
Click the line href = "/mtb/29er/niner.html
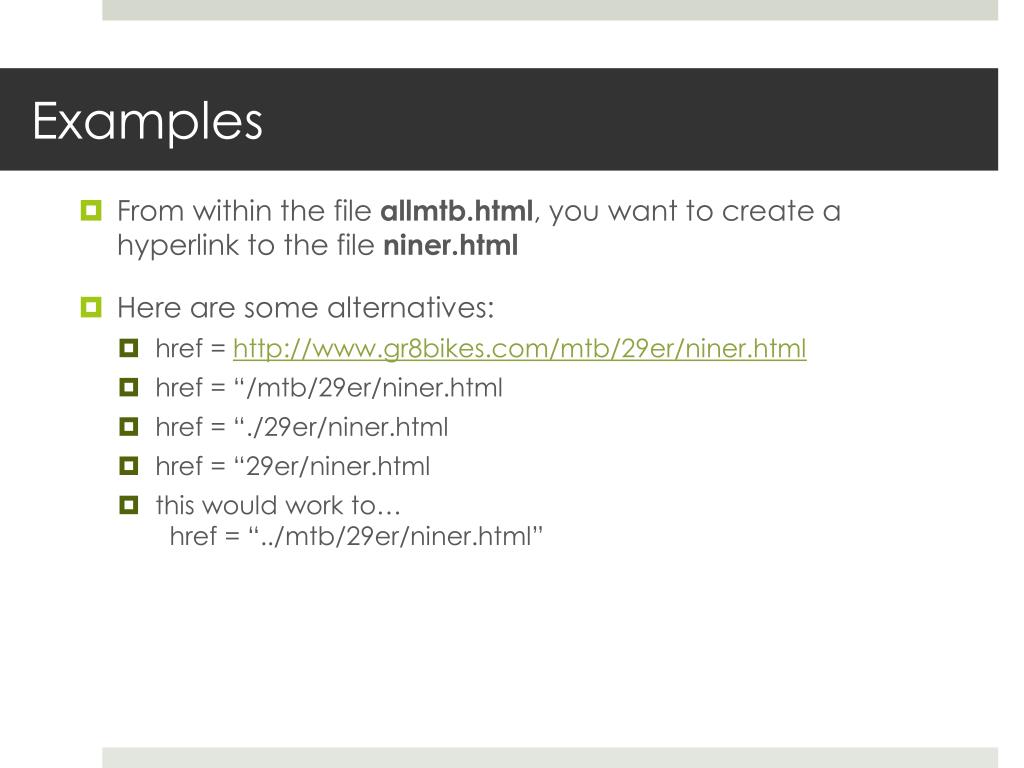coord(329,388)
